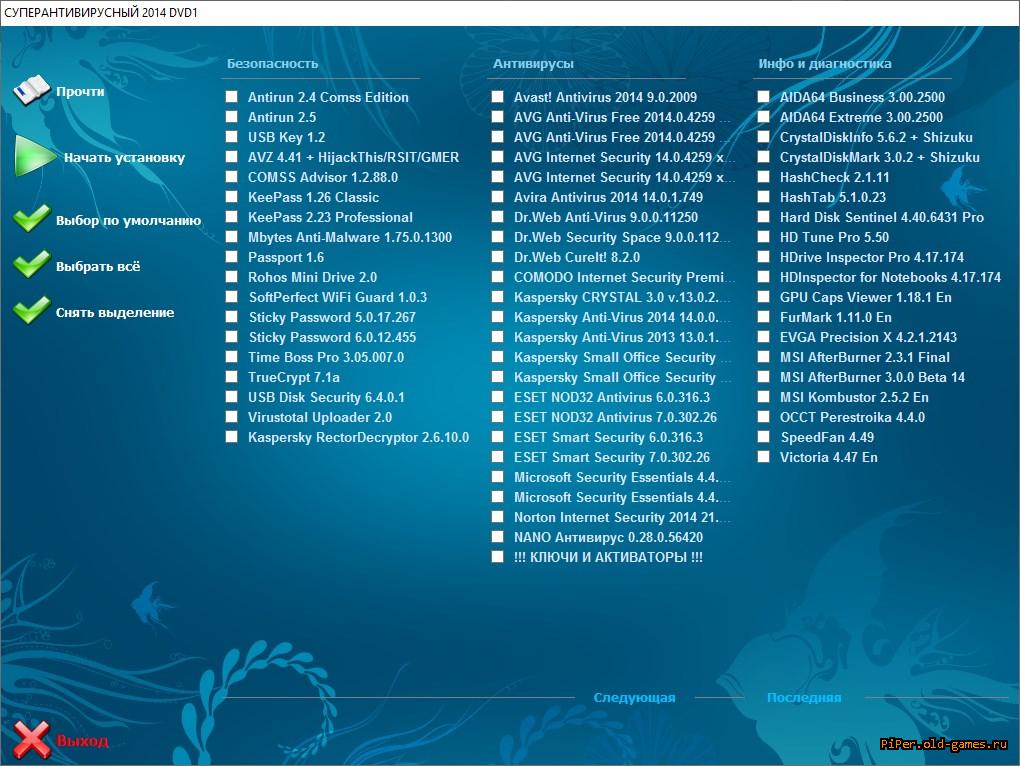This screenshot has width=1020, height=766.
Task: Jump to the Последняя page
Action: pos(804,698)
